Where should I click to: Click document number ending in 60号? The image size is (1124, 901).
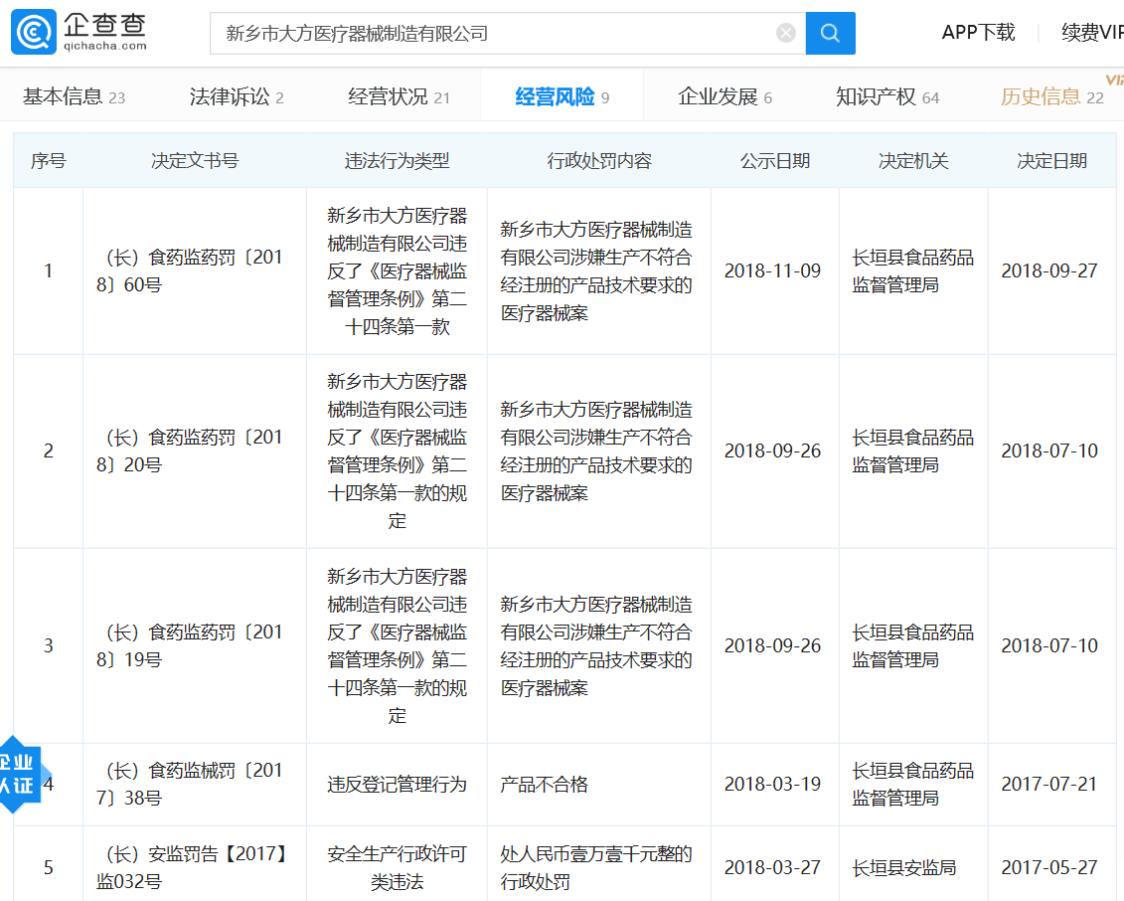pos(194,271)
